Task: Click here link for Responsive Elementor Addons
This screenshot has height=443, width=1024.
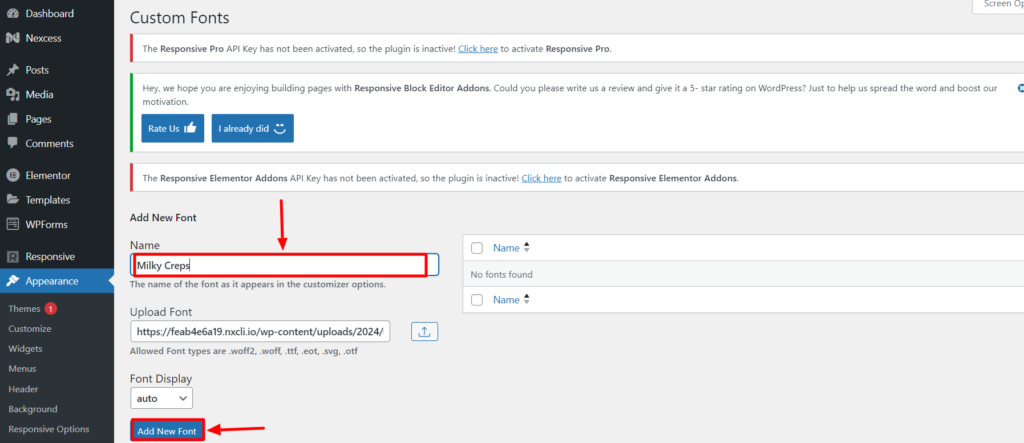Action: point(541,178)
